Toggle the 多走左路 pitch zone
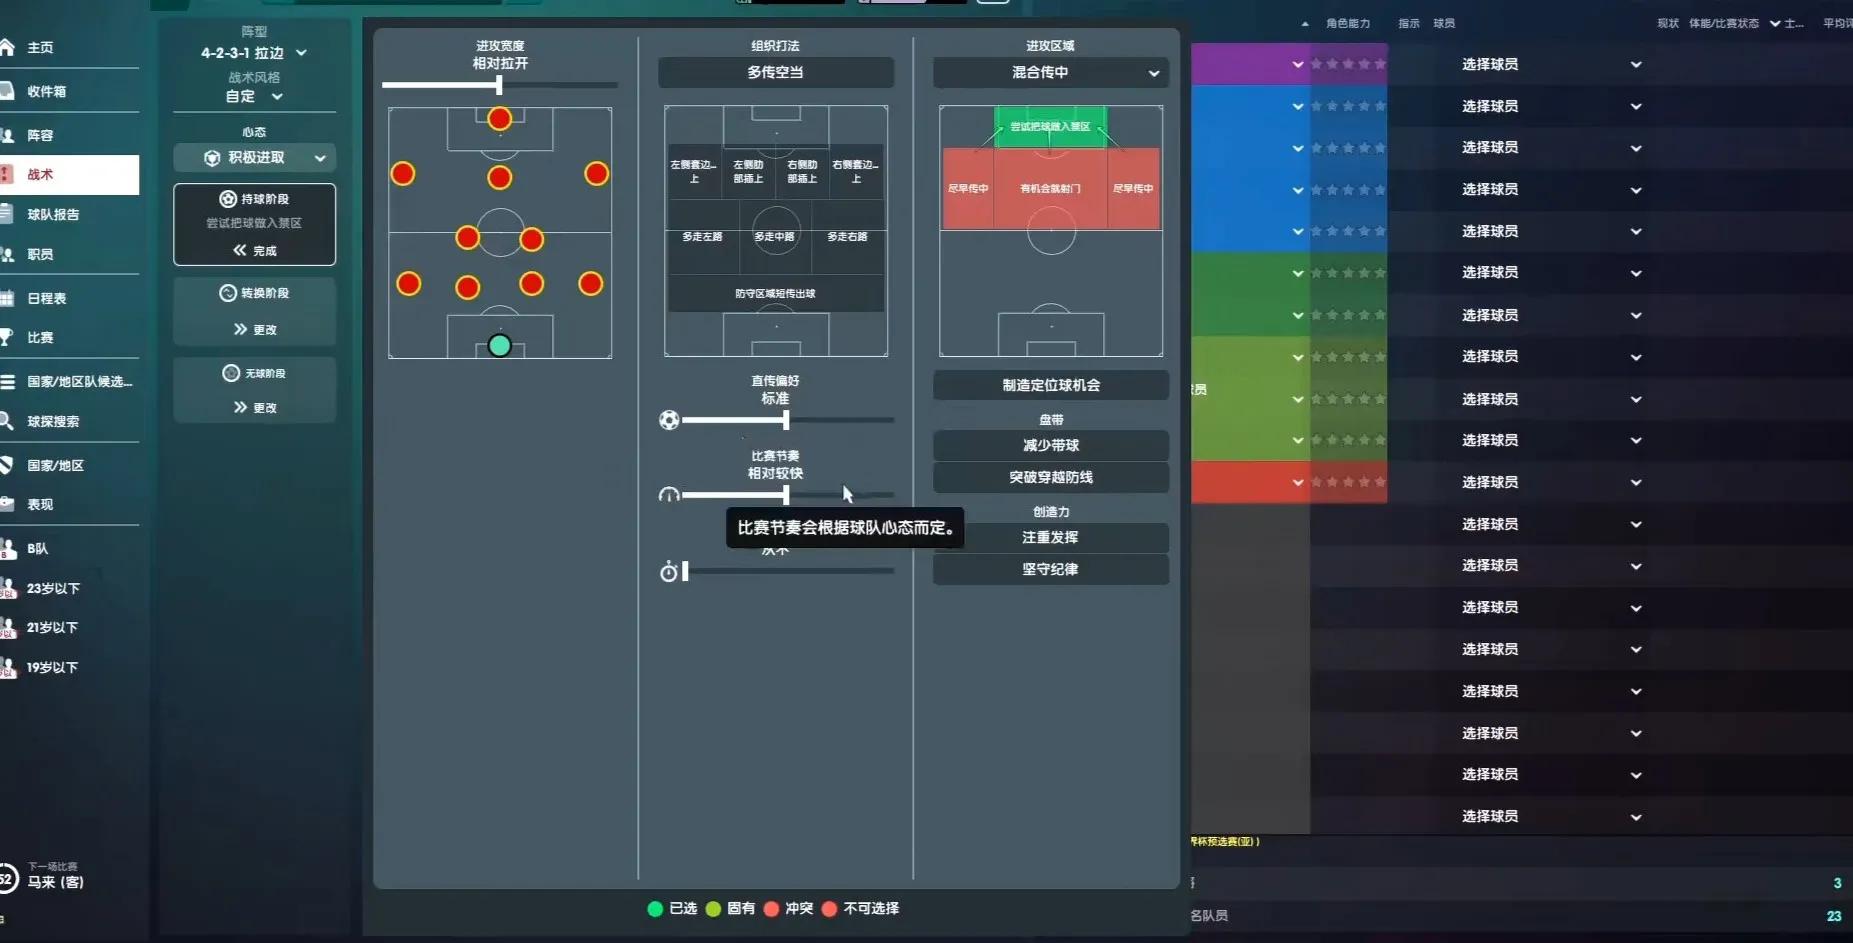Image resolution: width=1853 pixels, height=943 pixels. click(x=703, y=237)
